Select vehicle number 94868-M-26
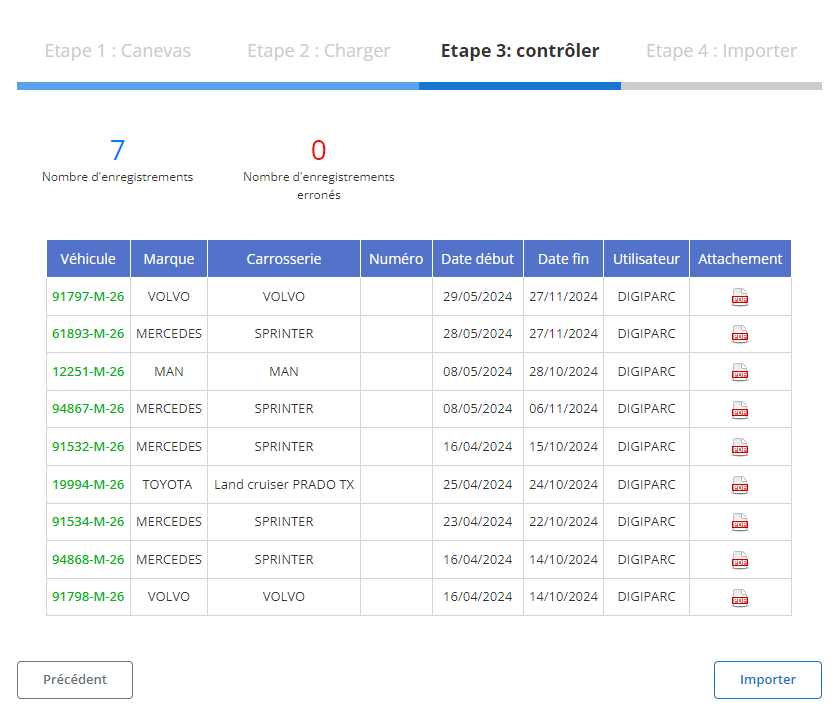 click(x=88, y=560)
